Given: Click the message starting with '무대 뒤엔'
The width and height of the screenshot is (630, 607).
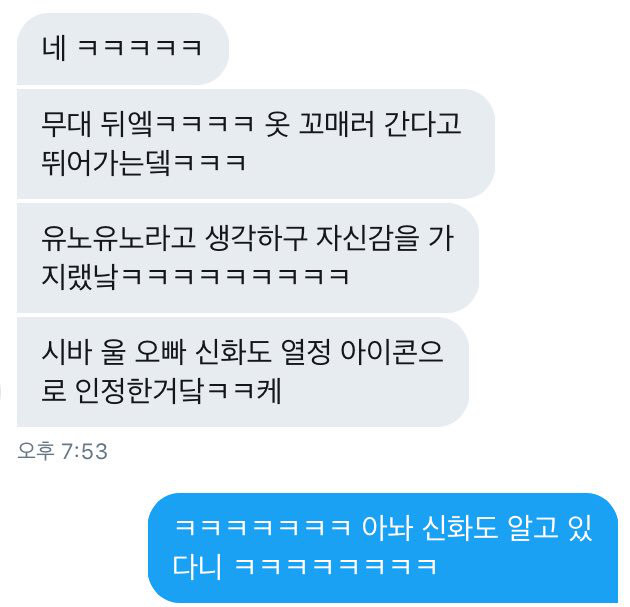Looking at the screenshot, I should pyautogui.click(x=256, y=144).
